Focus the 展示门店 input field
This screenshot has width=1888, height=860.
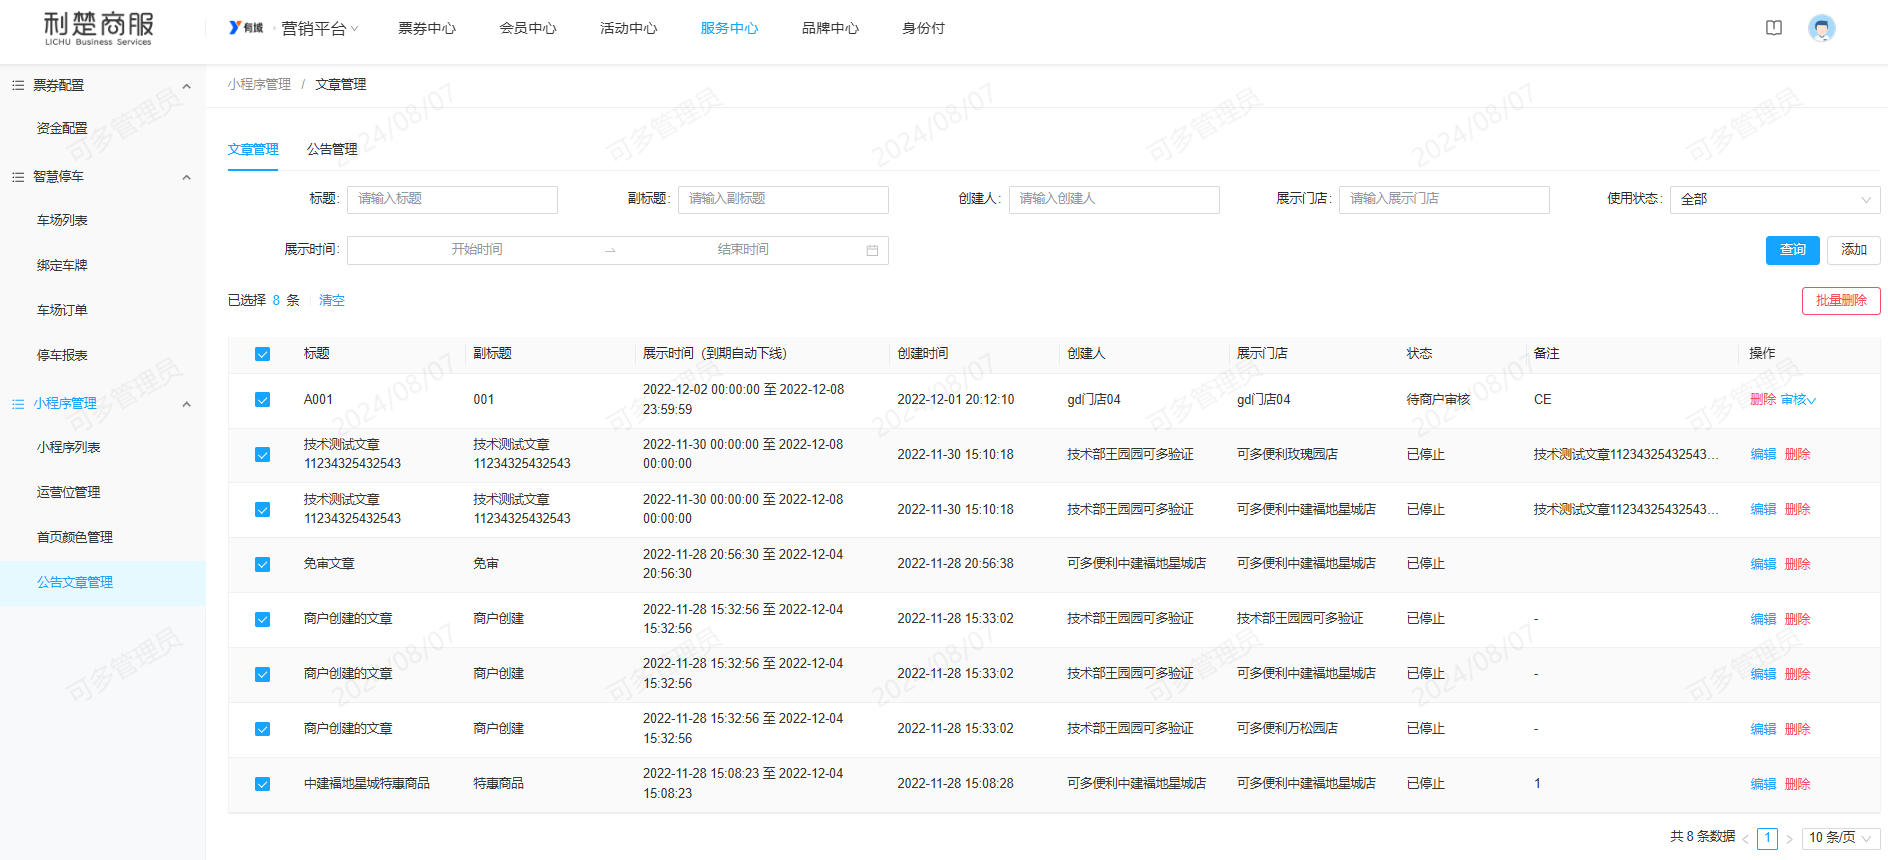tap(1444, 199)
